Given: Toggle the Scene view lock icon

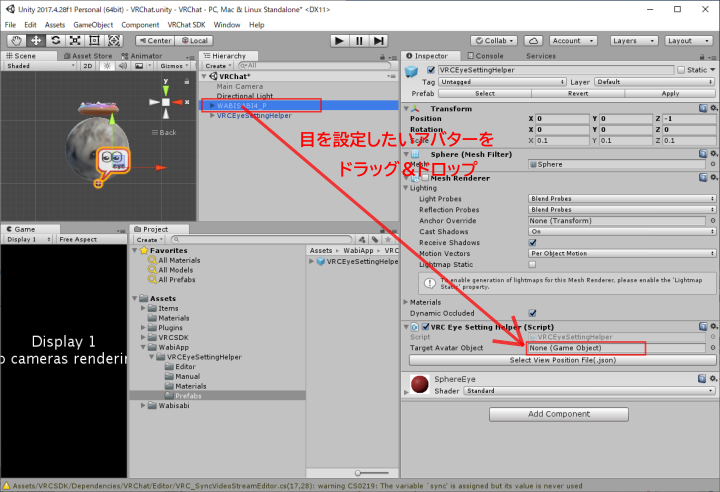Looking at the screenshot, I should (x=187, y=81).
